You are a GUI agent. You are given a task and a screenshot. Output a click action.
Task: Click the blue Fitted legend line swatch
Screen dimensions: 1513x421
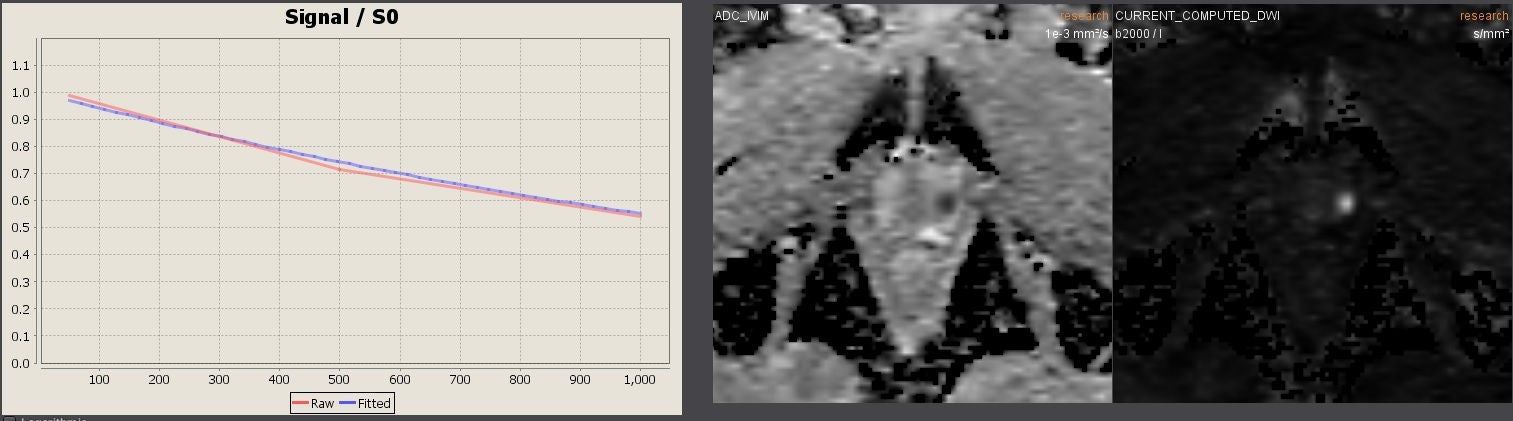[347, 404]
